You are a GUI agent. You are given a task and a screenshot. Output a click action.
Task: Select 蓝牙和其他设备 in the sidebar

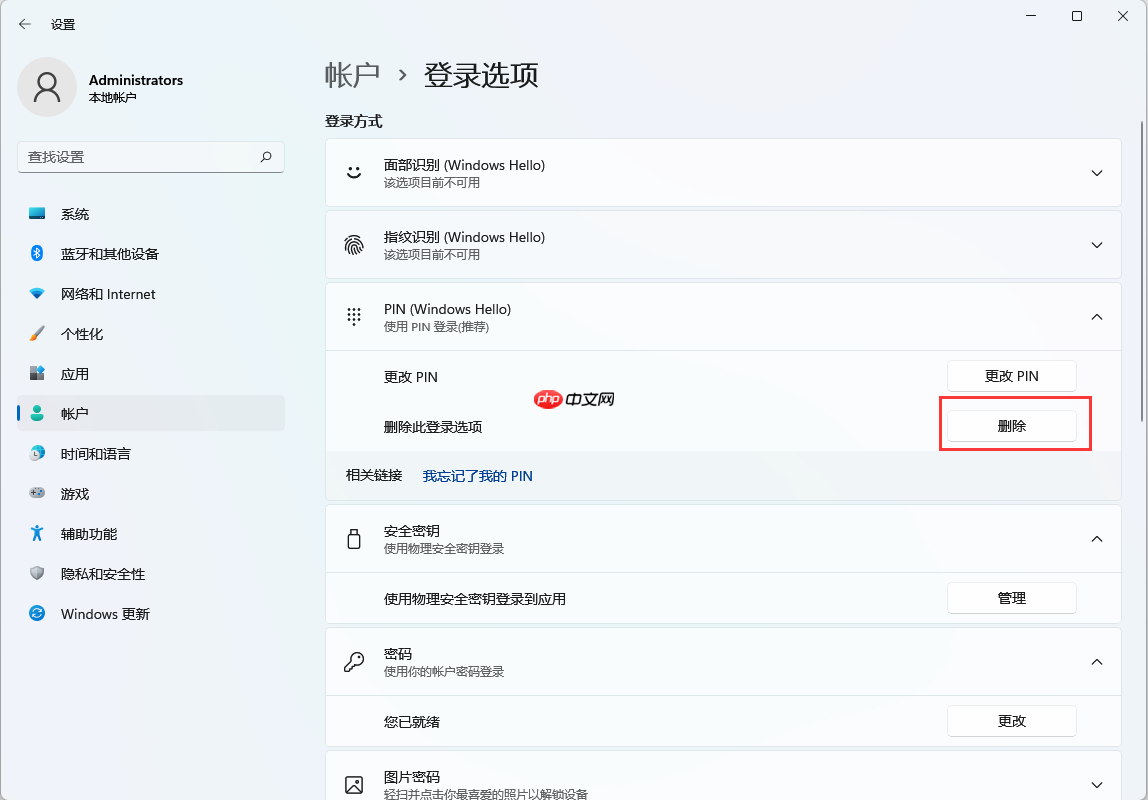pyautogui.click(x=108, y=253)
